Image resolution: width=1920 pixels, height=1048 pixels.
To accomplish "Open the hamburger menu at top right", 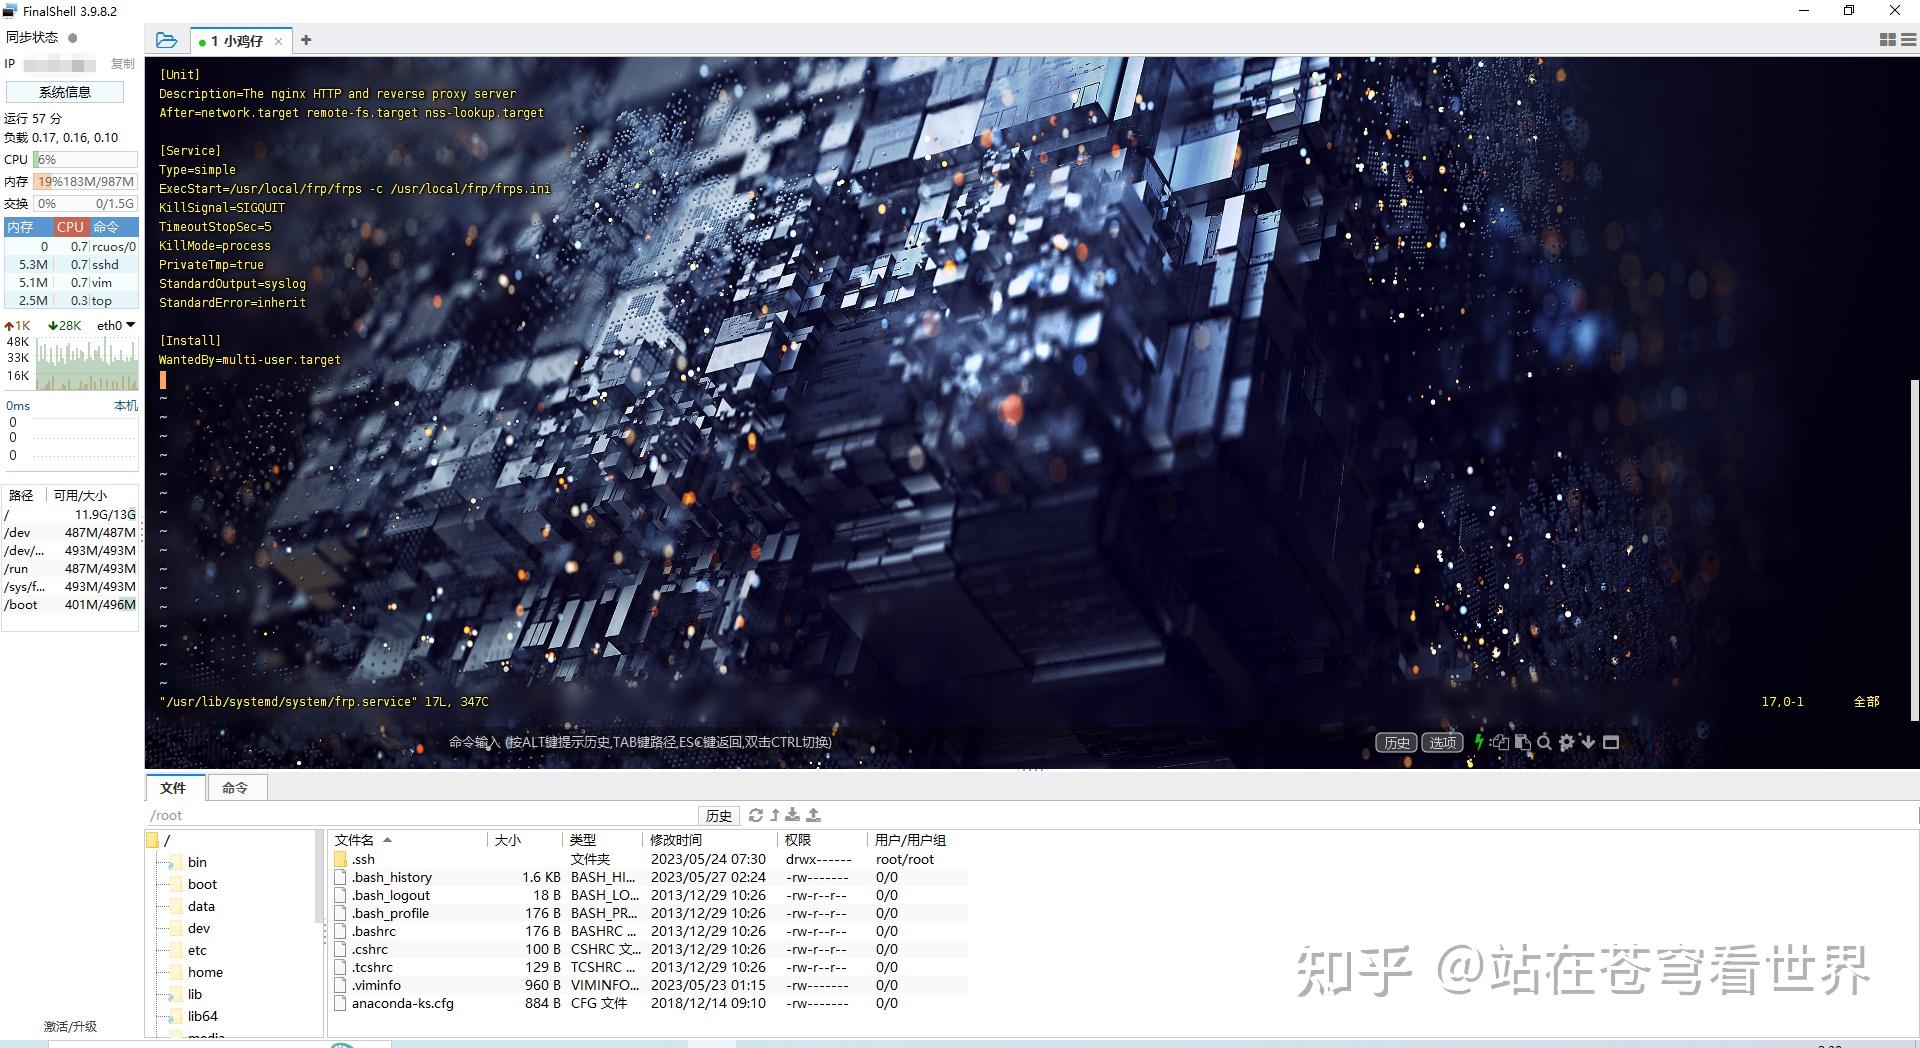I will pyautogui.click(x=1908, y=40).
